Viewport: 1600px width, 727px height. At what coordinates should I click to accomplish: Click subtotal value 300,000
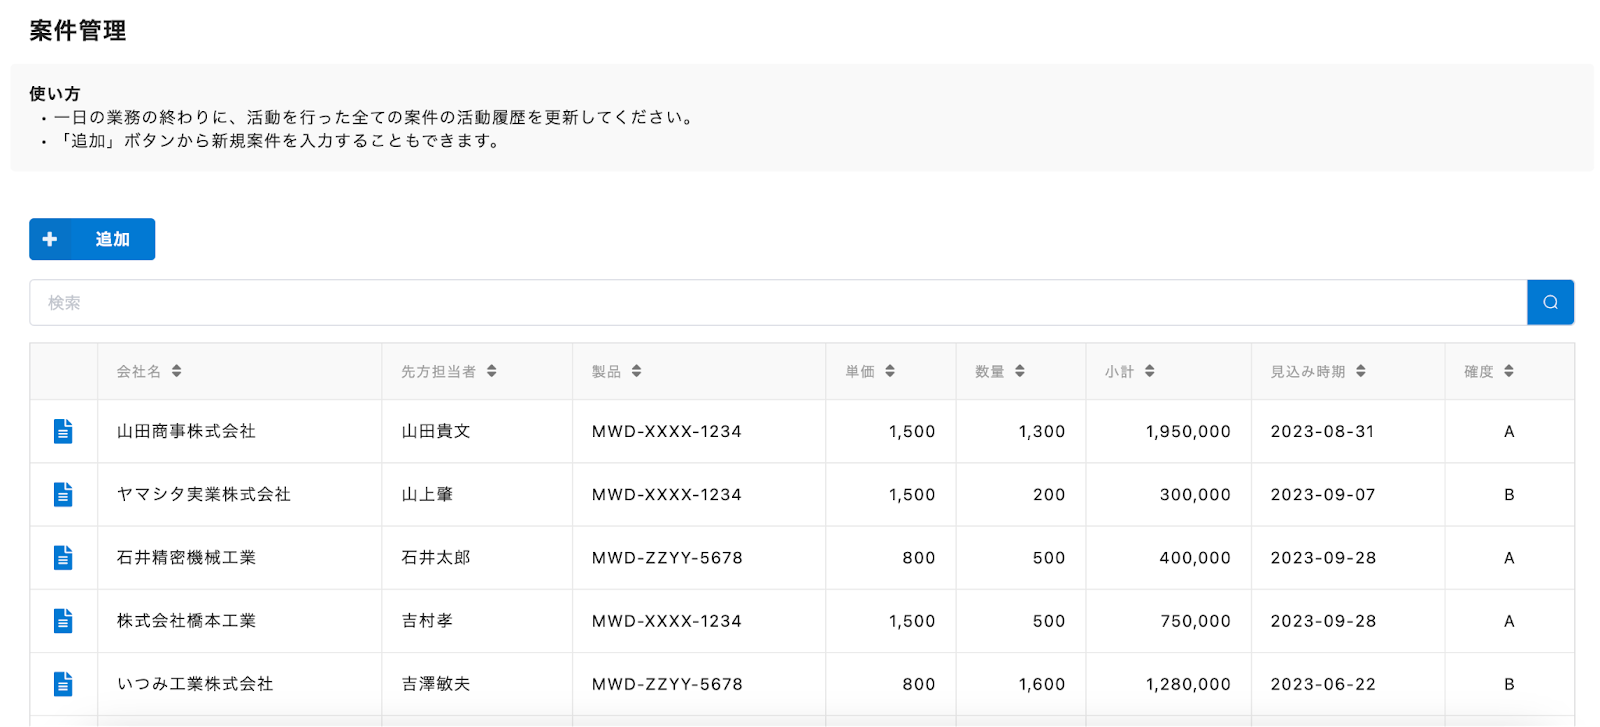pyautogui.click(x=1195, y=494)
